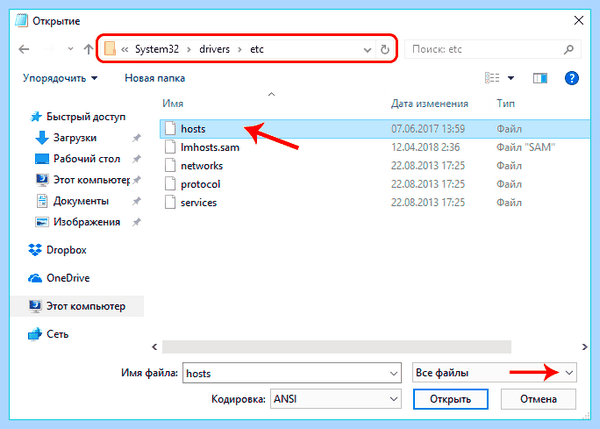Viewport: 600px width, 429px height.
Task: Sort by Дата изменения column
Action: tap(429, 104)
